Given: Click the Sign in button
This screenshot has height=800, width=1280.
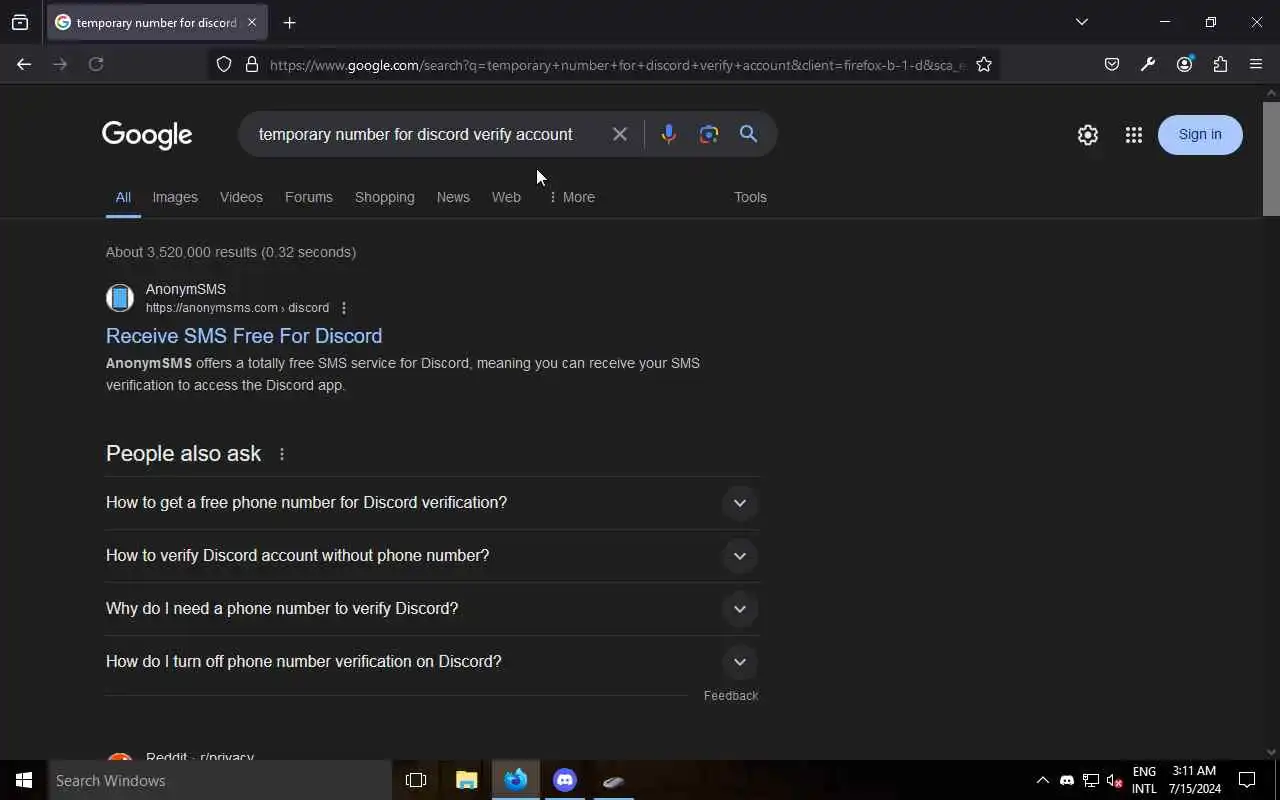Looking at the screenshot, I should (x=1200, y=135).
